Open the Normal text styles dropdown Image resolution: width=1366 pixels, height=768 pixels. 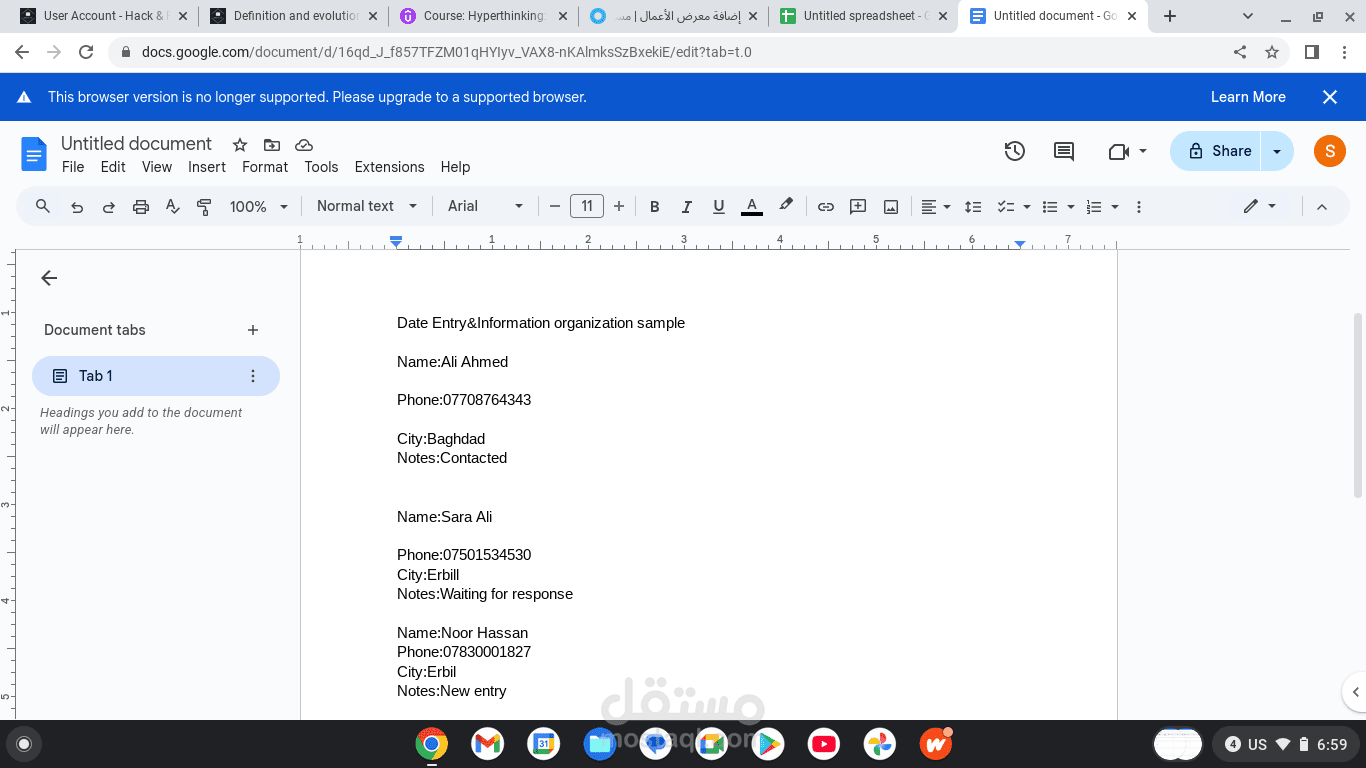point(367,206)
